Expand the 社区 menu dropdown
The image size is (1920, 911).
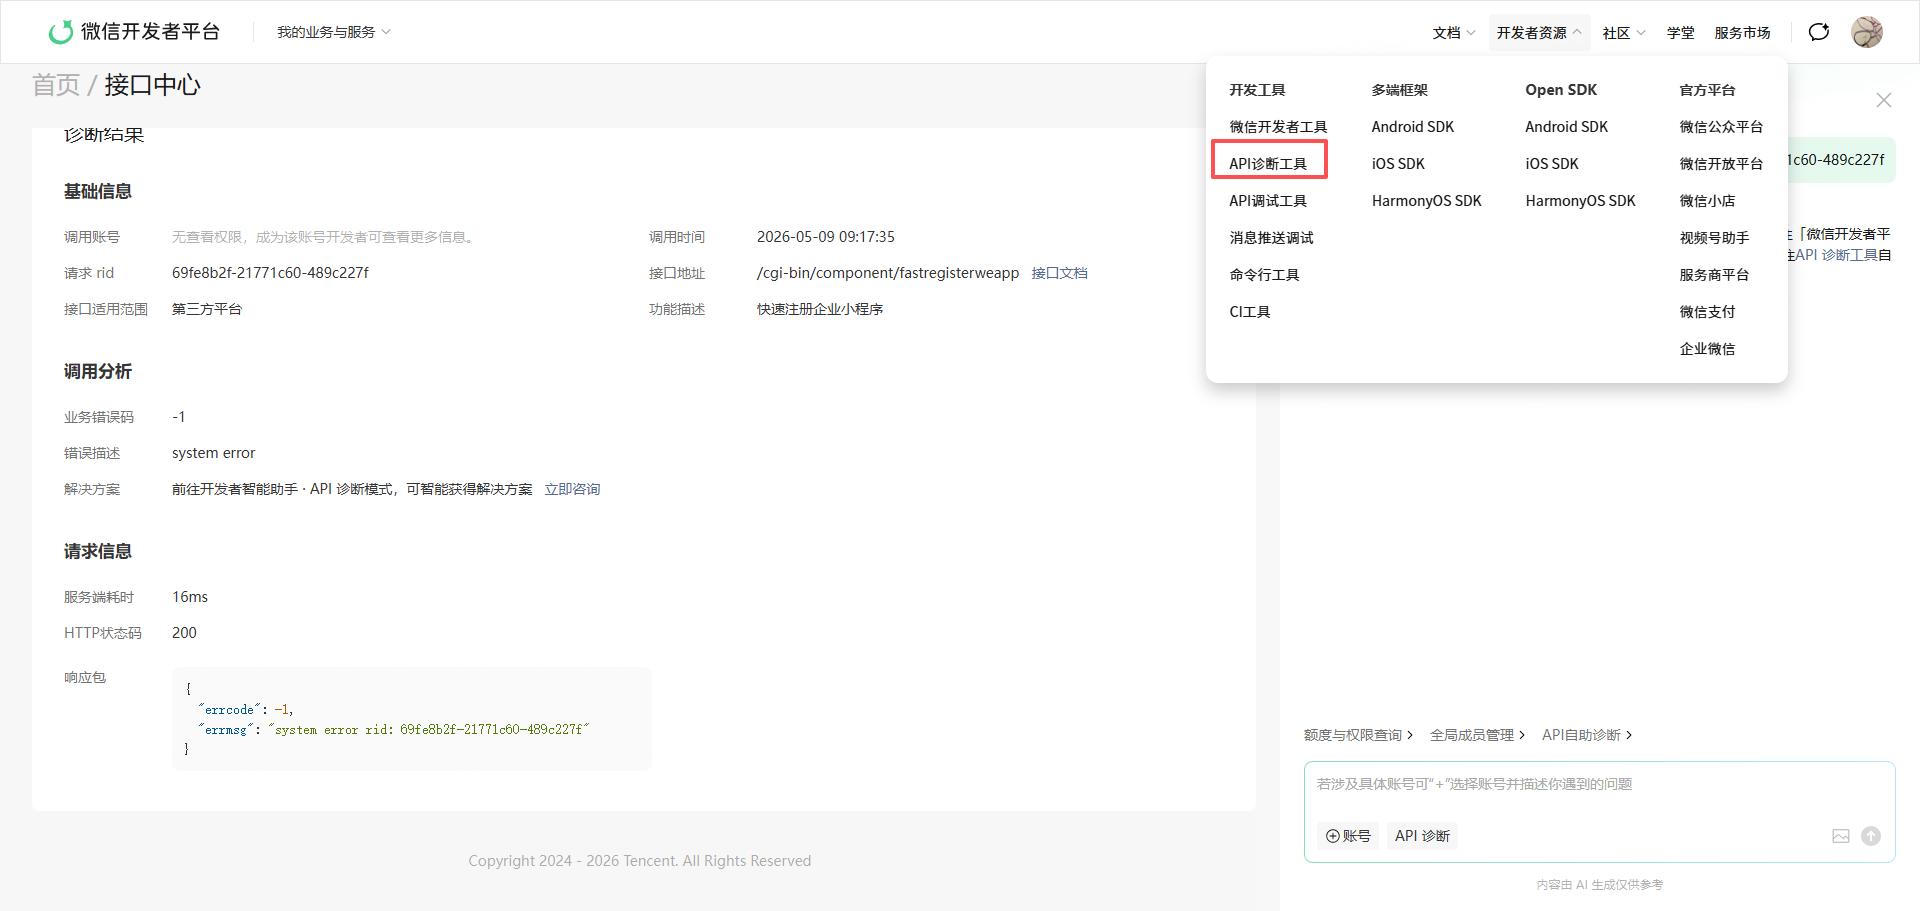[1624, 33]
